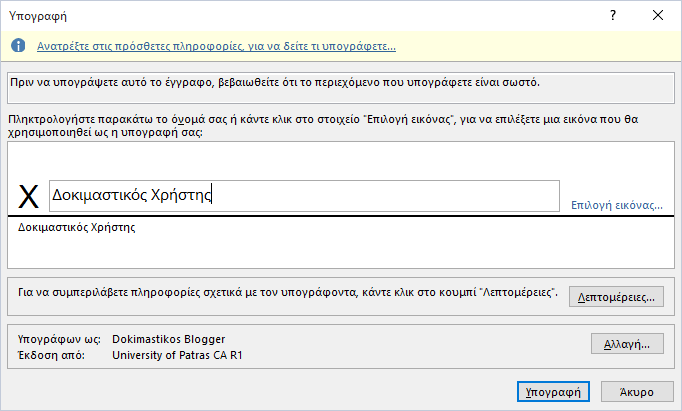The height and width of the screenshot is (411, 682).
Task: Close the Υπογραφή dialog with X
Action: pos(658,15)
